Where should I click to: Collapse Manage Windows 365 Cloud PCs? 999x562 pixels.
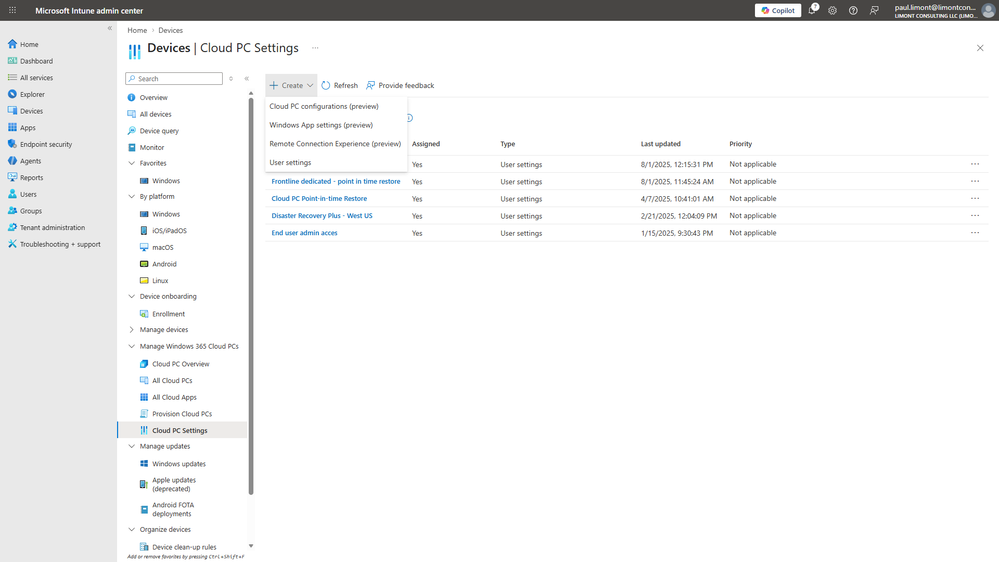(x=131, y=346)
